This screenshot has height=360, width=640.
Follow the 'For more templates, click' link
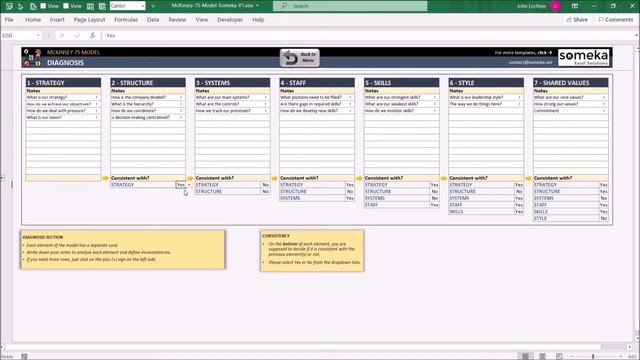523,53
